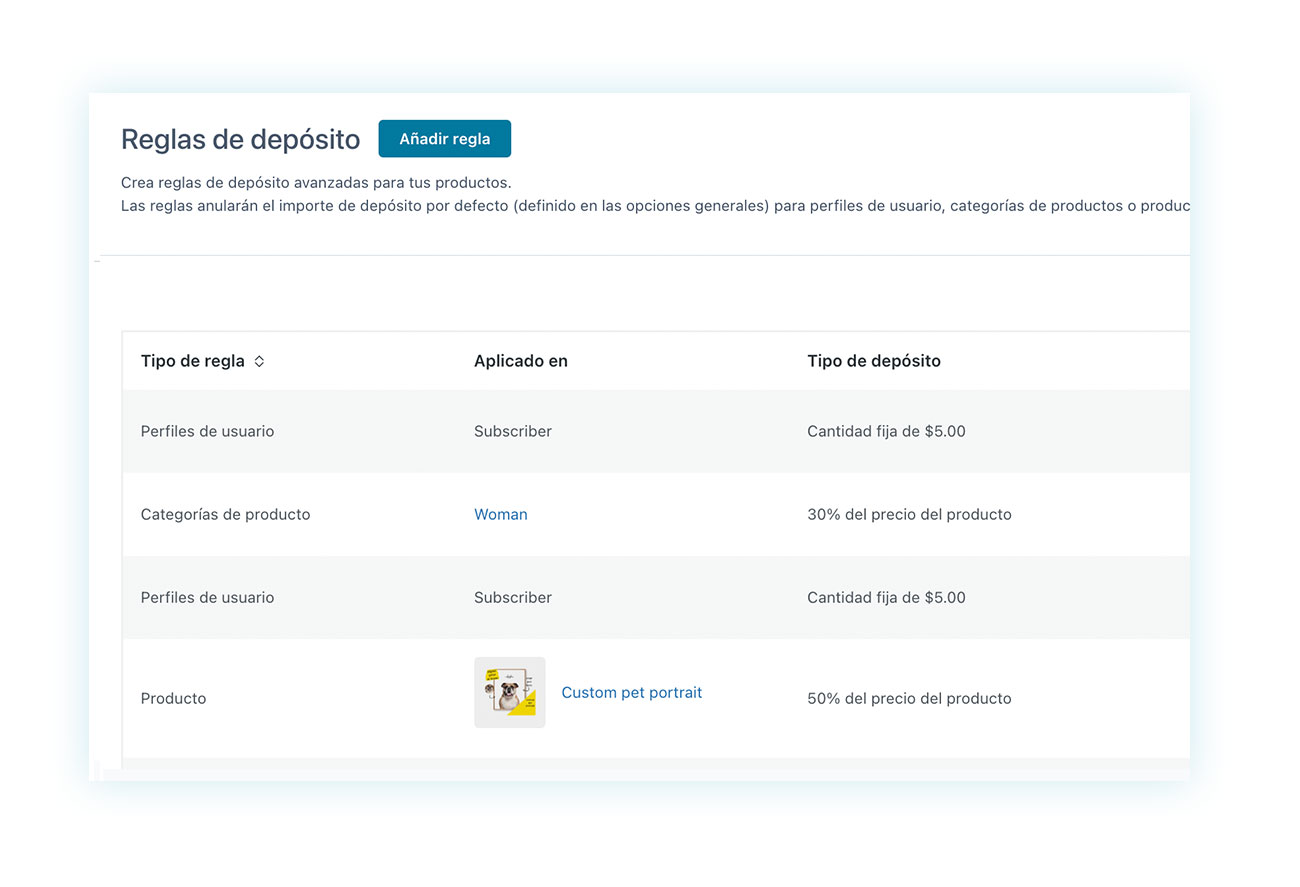Sort by Tipo de regla arrows icon
This screenshot has height=887, width=1300.
point(259,362)
